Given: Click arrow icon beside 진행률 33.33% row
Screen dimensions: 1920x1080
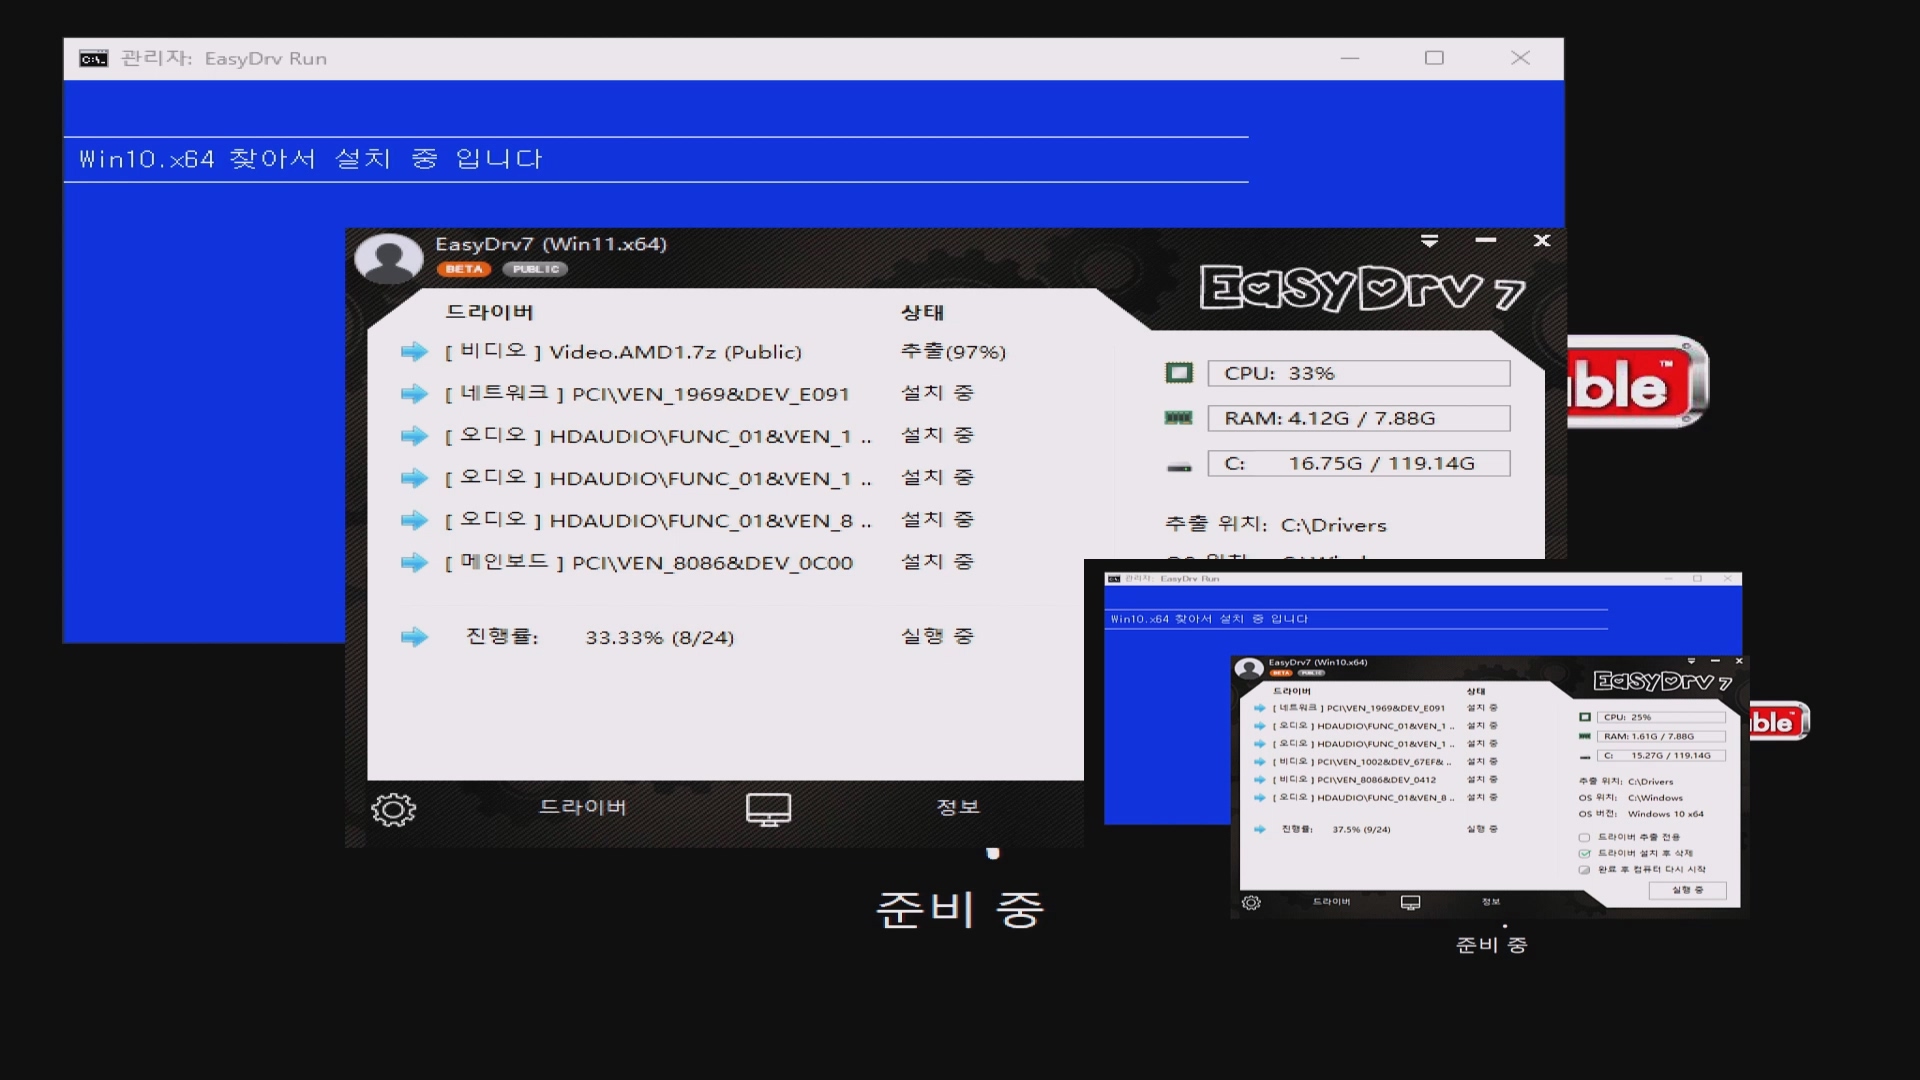Looking at the screenshot, I should point(414,637).
